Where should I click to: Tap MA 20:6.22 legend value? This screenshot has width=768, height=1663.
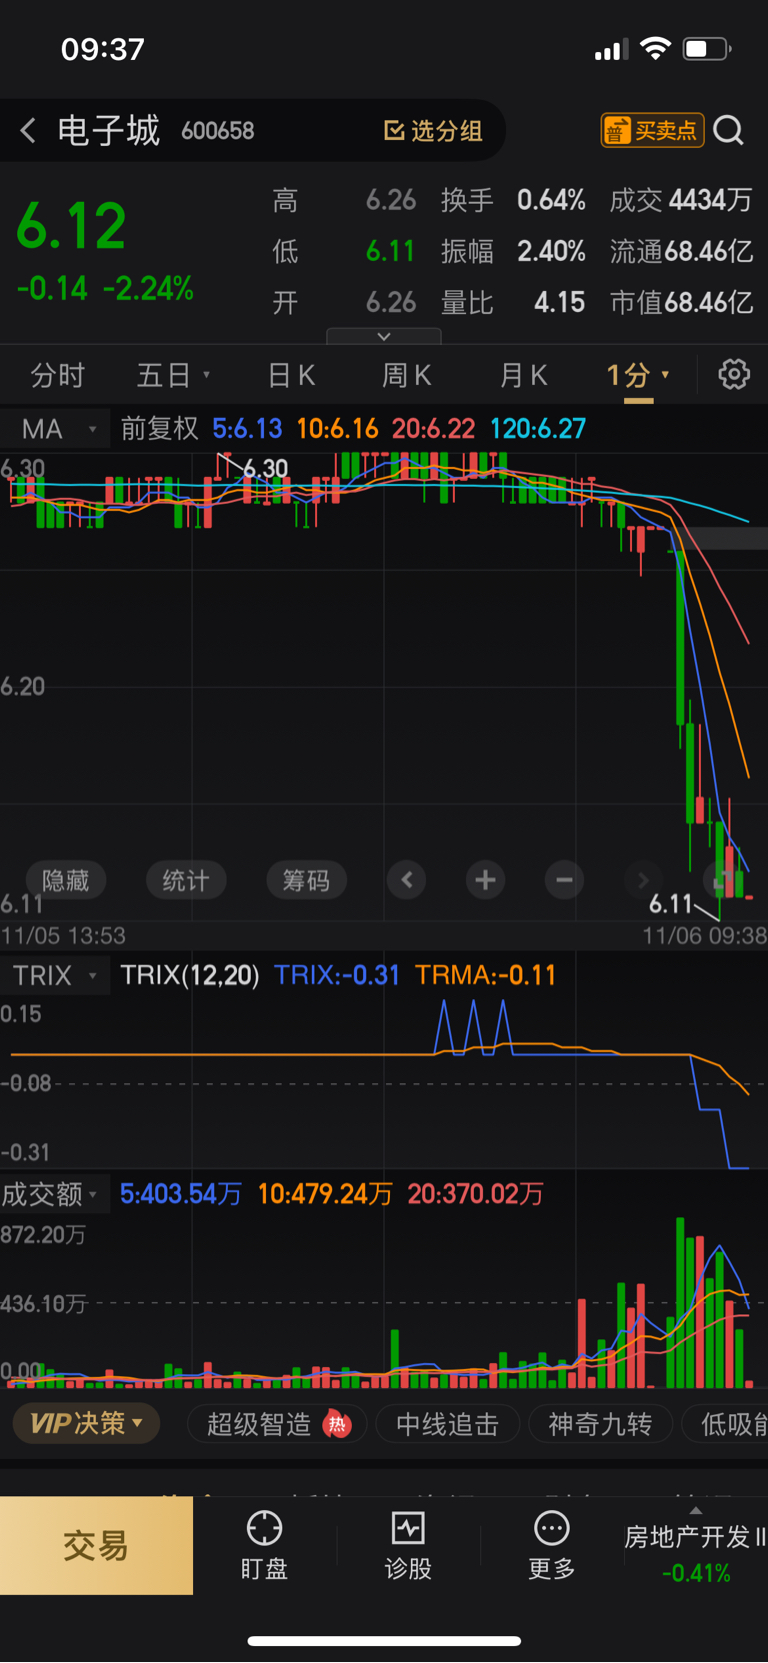coord(433,429)
